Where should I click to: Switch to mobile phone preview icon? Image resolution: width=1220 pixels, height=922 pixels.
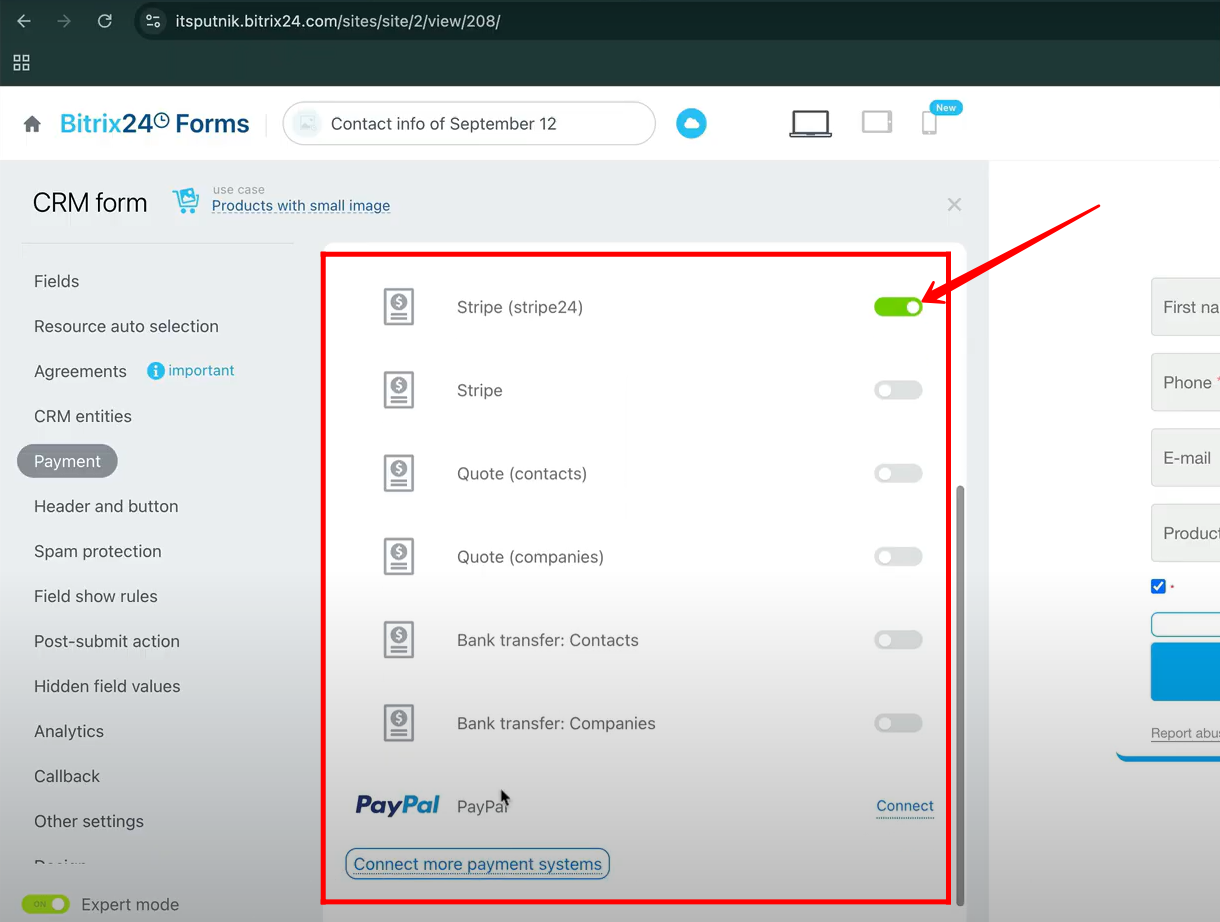point(929,123)
